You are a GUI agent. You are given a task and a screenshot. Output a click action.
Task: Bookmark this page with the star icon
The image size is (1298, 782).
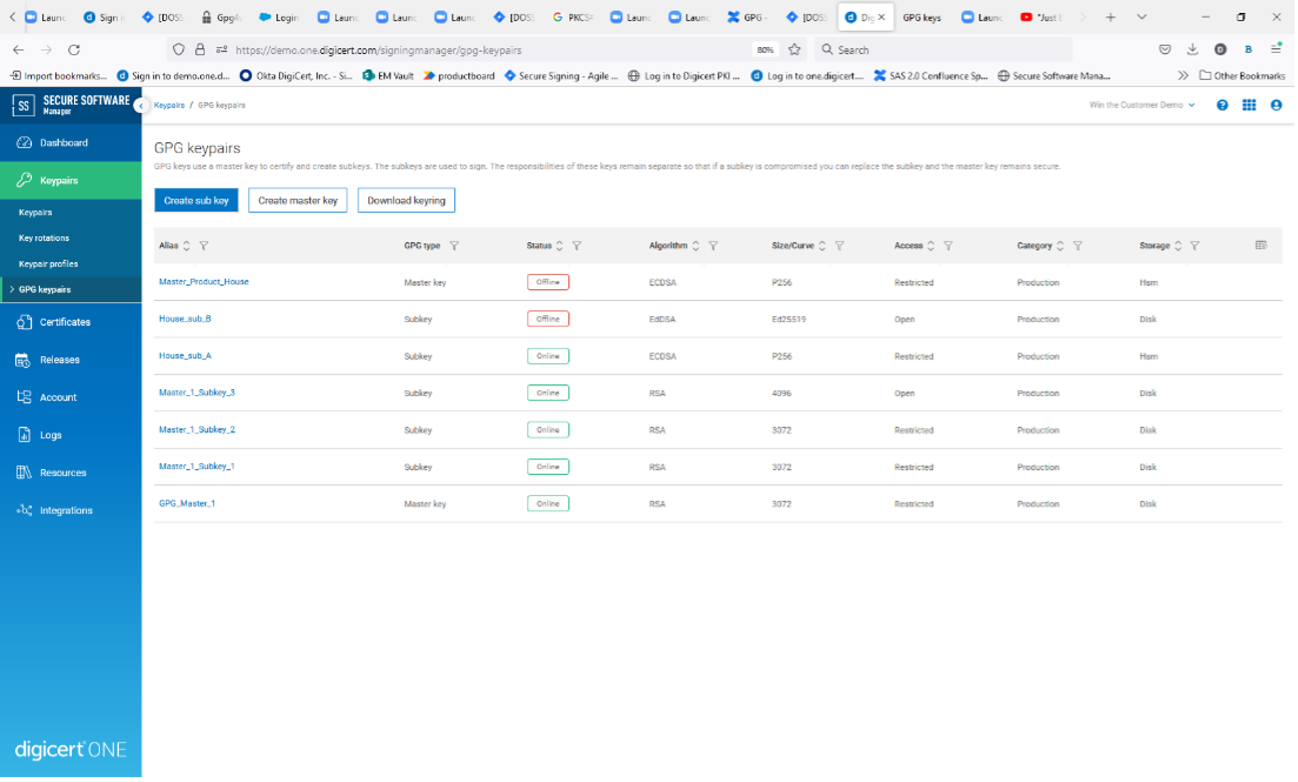point(794,49)
